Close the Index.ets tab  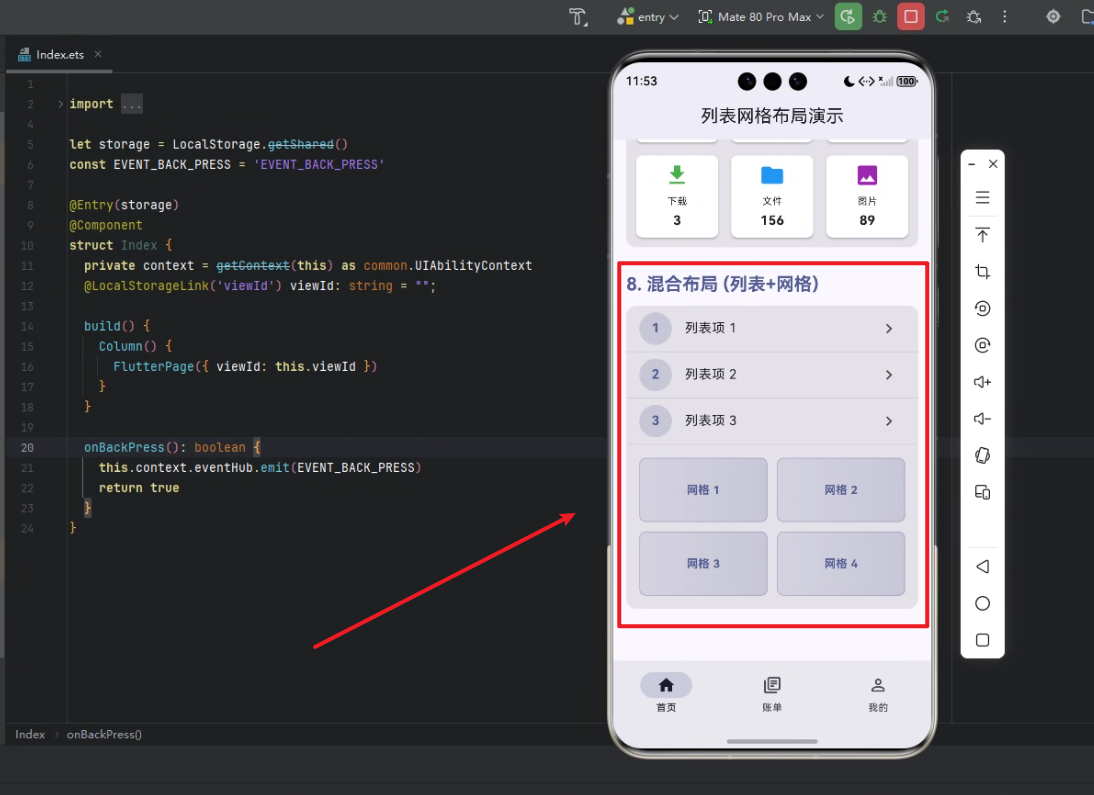tap(98, 54)
